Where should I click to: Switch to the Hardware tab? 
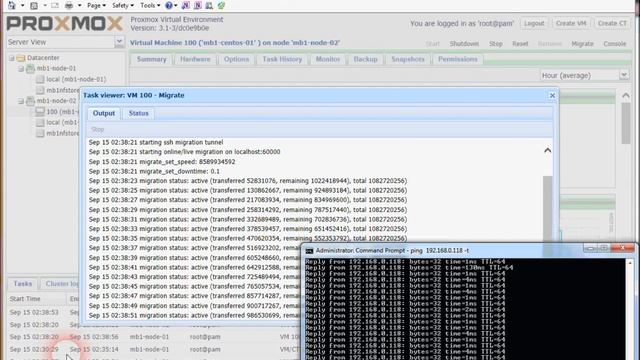click(x=195, y=59)
